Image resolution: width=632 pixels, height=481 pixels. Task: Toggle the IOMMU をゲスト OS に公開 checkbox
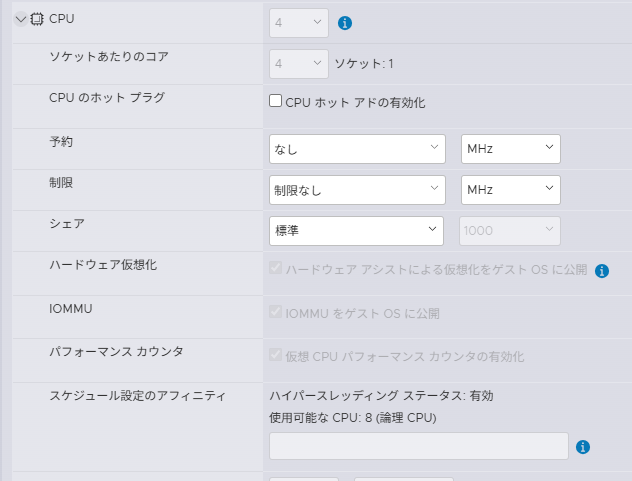pyautogui.click(x=276, y=313)
